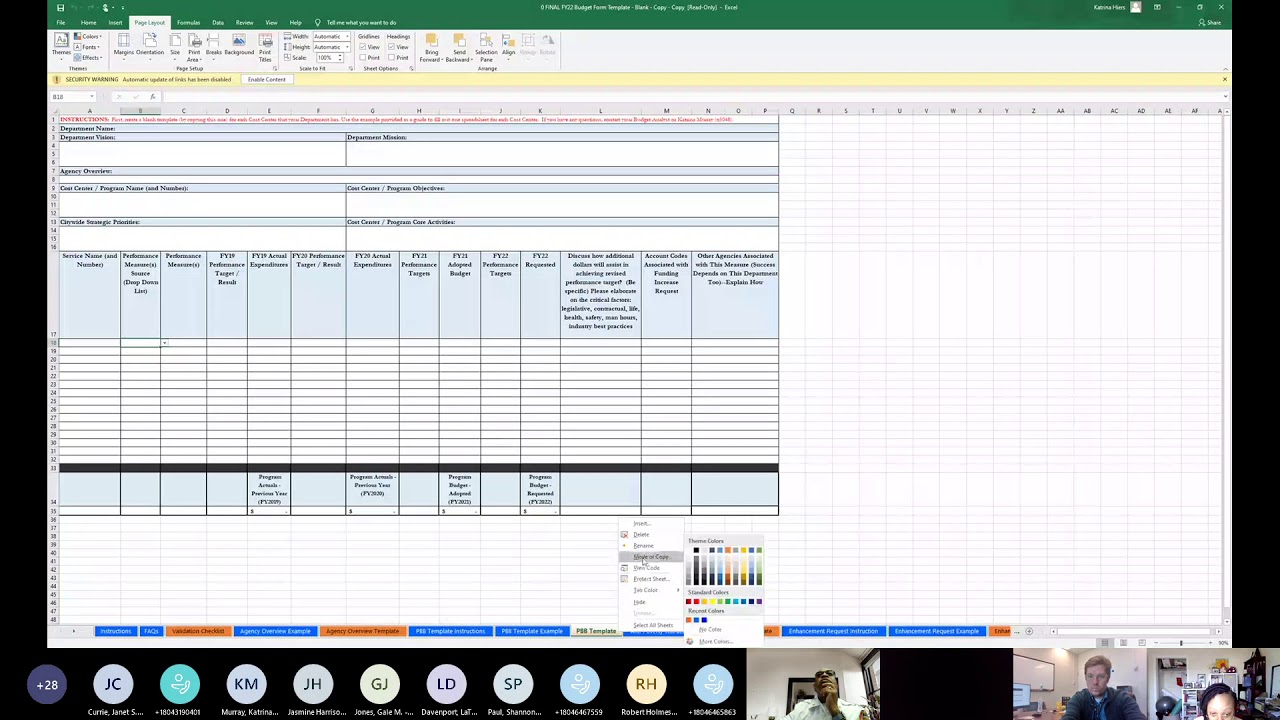Expand the Name Box dropdown
This screenshot has height=720, width=1280.
[x=92, y=97]
